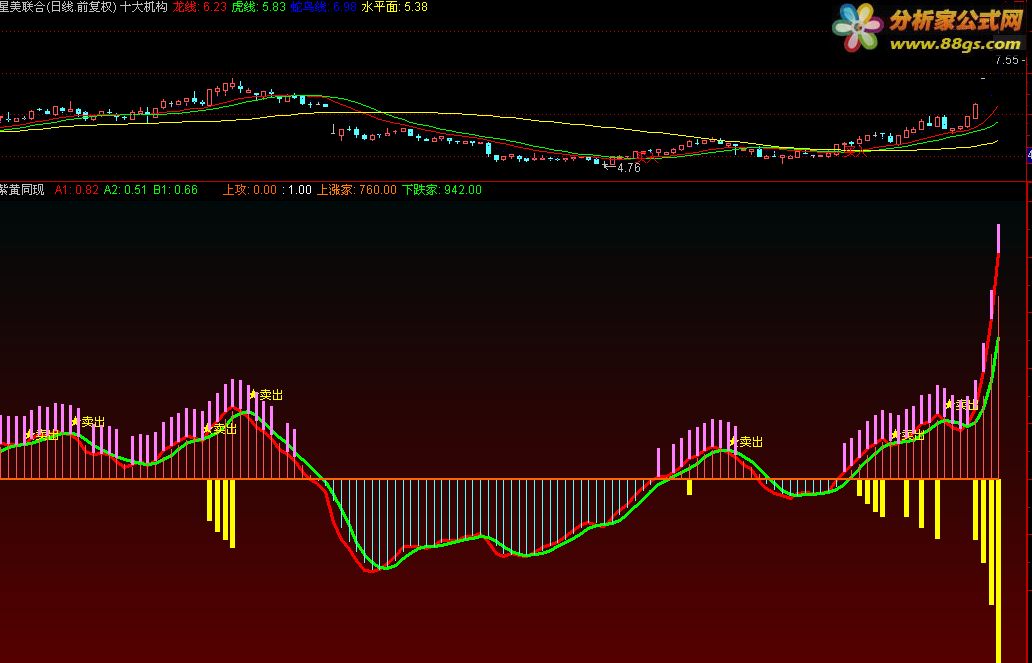Click the 4.76 low price annotation
This screenshot has height=663, width=1032.
pyautogui.click(x=629, y=168)
